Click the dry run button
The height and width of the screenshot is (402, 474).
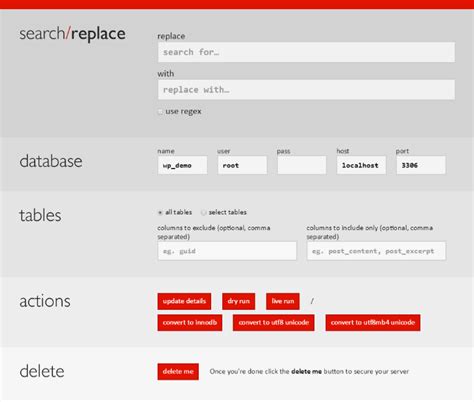click(x=239, y=301)
